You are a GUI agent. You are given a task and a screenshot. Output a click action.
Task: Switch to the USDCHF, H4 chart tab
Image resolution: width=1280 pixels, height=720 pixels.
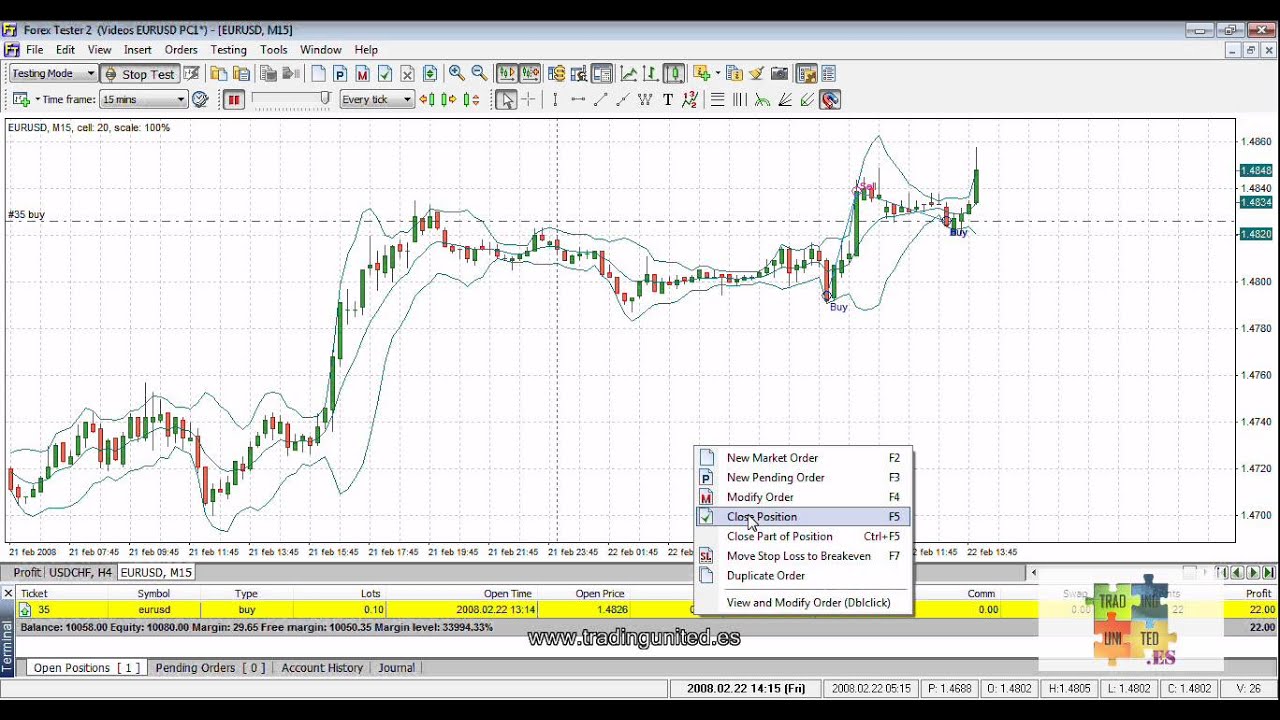coord(81,572)
